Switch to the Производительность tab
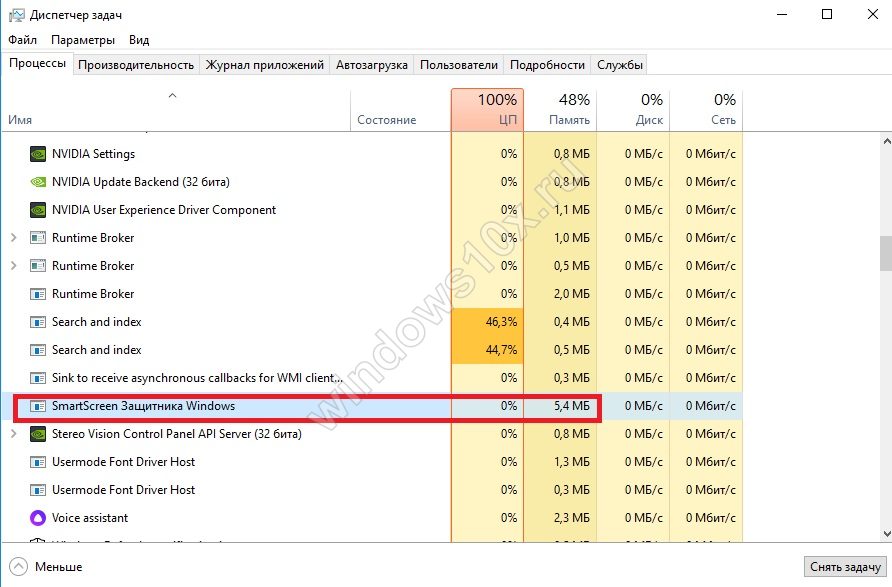Viewport: 892px width, 587px height. 135,65
